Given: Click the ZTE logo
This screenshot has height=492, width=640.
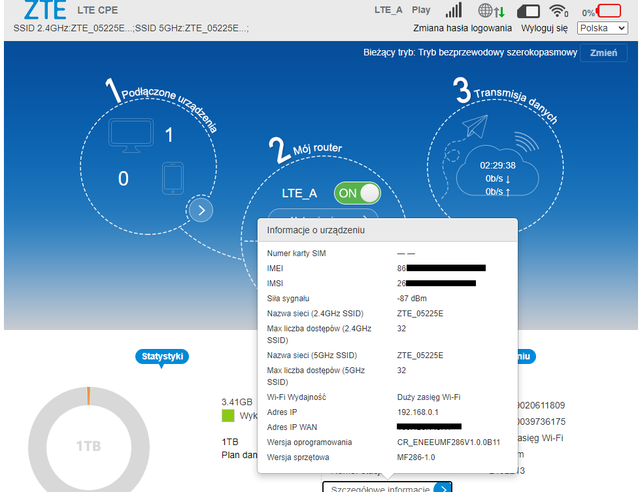Looking at the screenshot, I should (45, 10).
